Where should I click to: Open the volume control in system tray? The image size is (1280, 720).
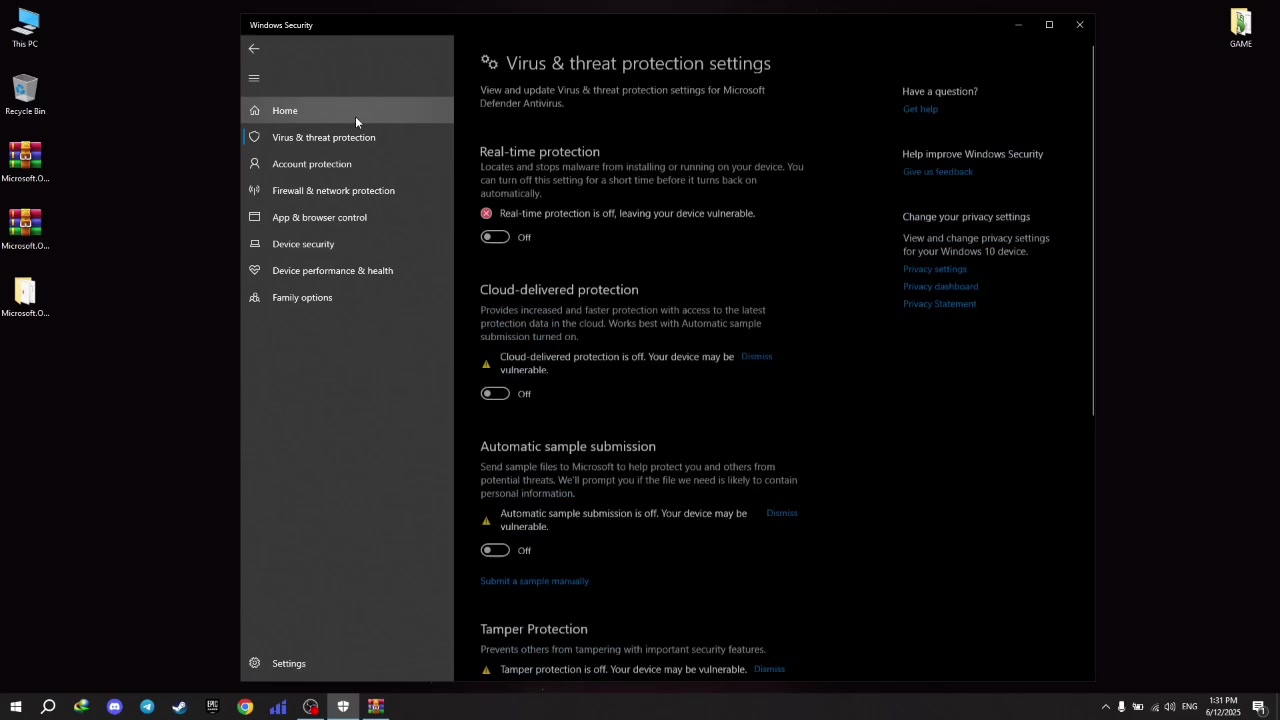pos(1170,707)
